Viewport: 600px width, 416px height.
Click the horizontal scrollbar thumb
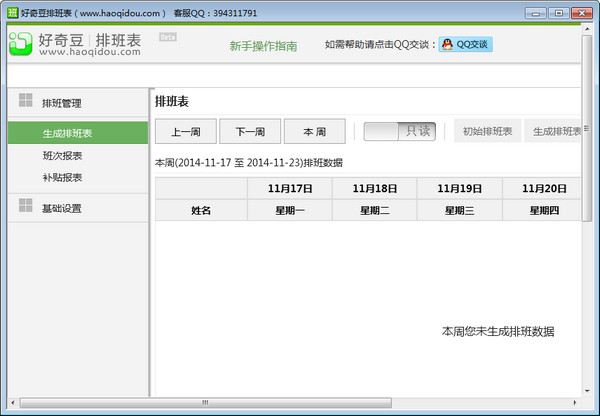(x=206, y=403)
